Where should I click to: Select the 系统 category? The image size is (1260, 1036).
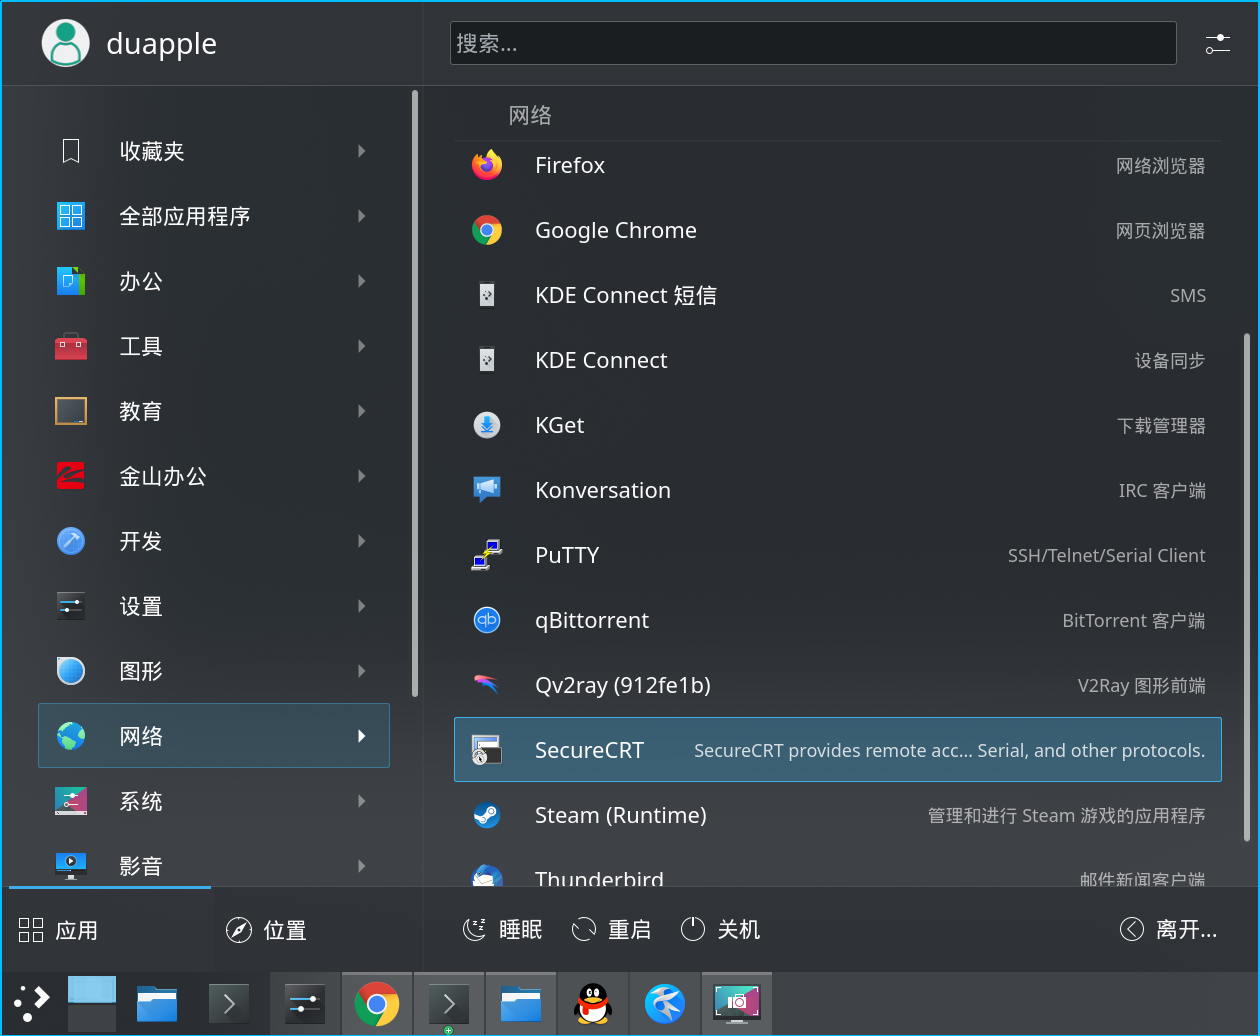pos(214,801)
